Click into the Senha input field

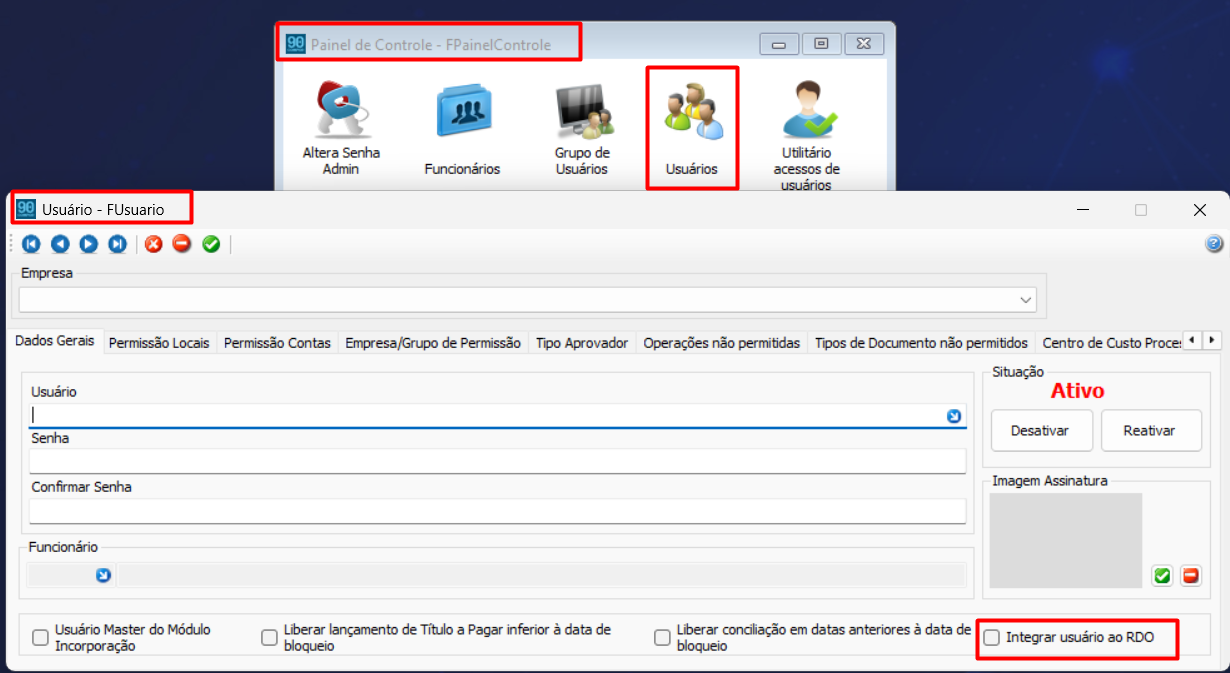497,461
